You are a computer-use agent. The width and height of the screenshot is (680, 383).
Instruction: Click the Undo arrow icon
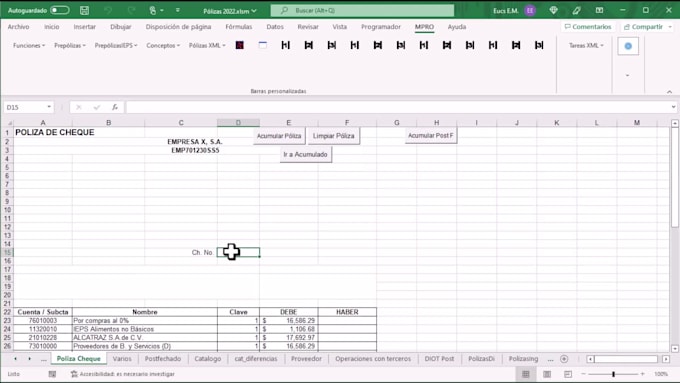(x=108, y=10)
